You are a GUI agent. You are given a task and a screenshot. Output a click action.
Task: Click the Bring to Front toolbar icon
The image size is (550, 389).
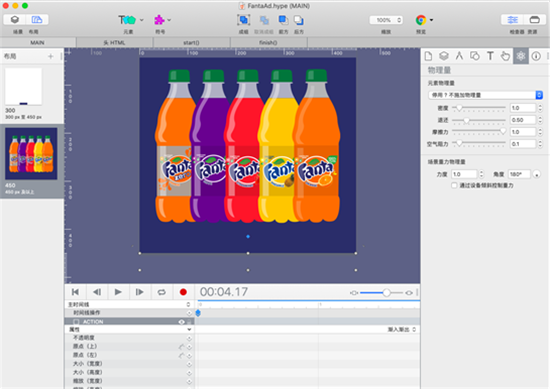[283, 20]
